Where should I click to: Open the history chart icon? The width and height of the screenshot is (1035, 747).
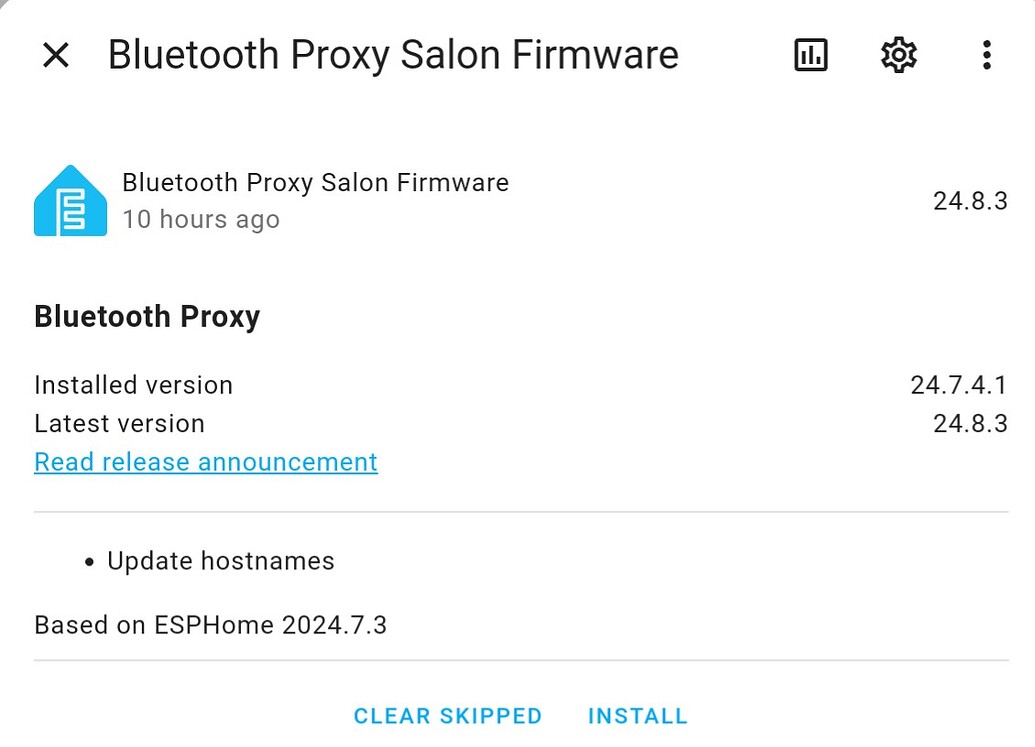point(811,55)
